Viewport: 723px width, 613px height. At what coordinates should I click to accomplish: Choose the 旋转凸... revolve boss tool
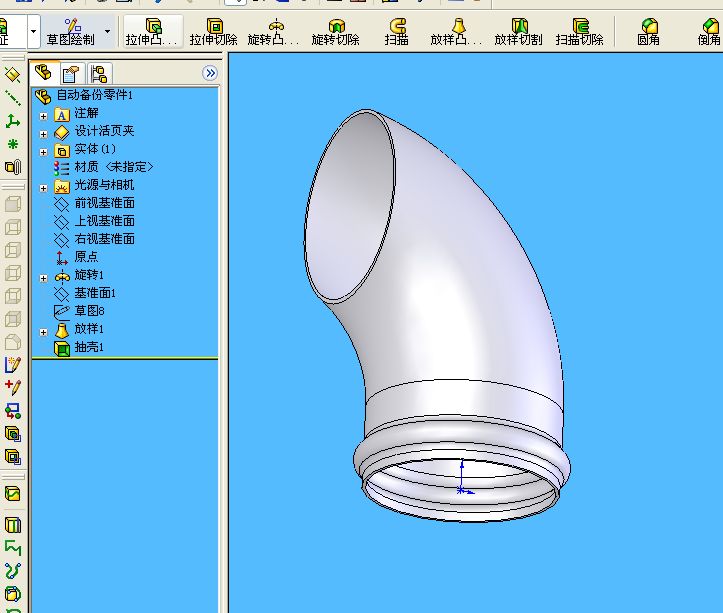(x=274, y=32)
